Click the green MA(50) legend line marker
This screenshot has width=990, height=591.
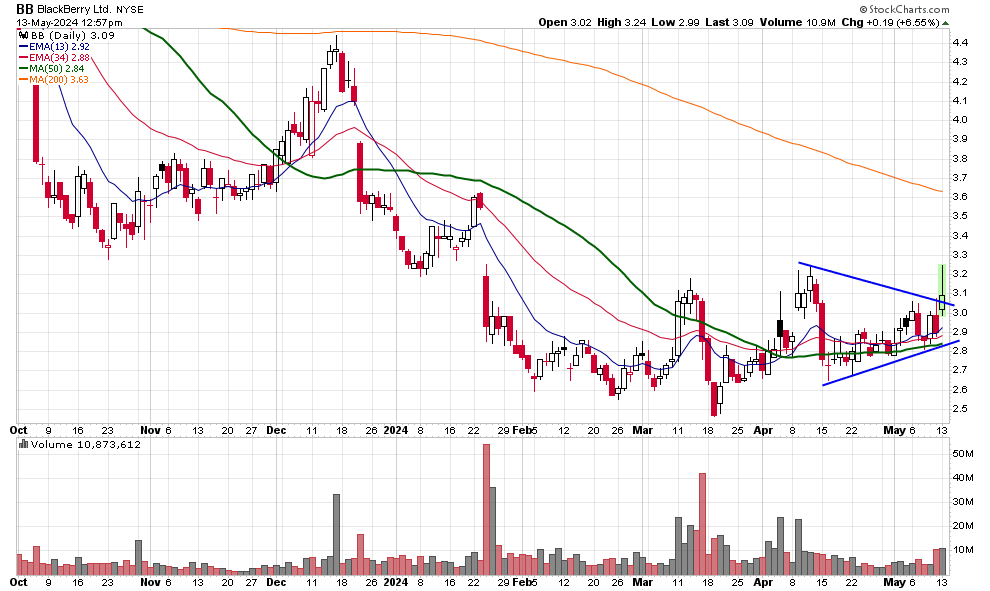tap(23, 68)
